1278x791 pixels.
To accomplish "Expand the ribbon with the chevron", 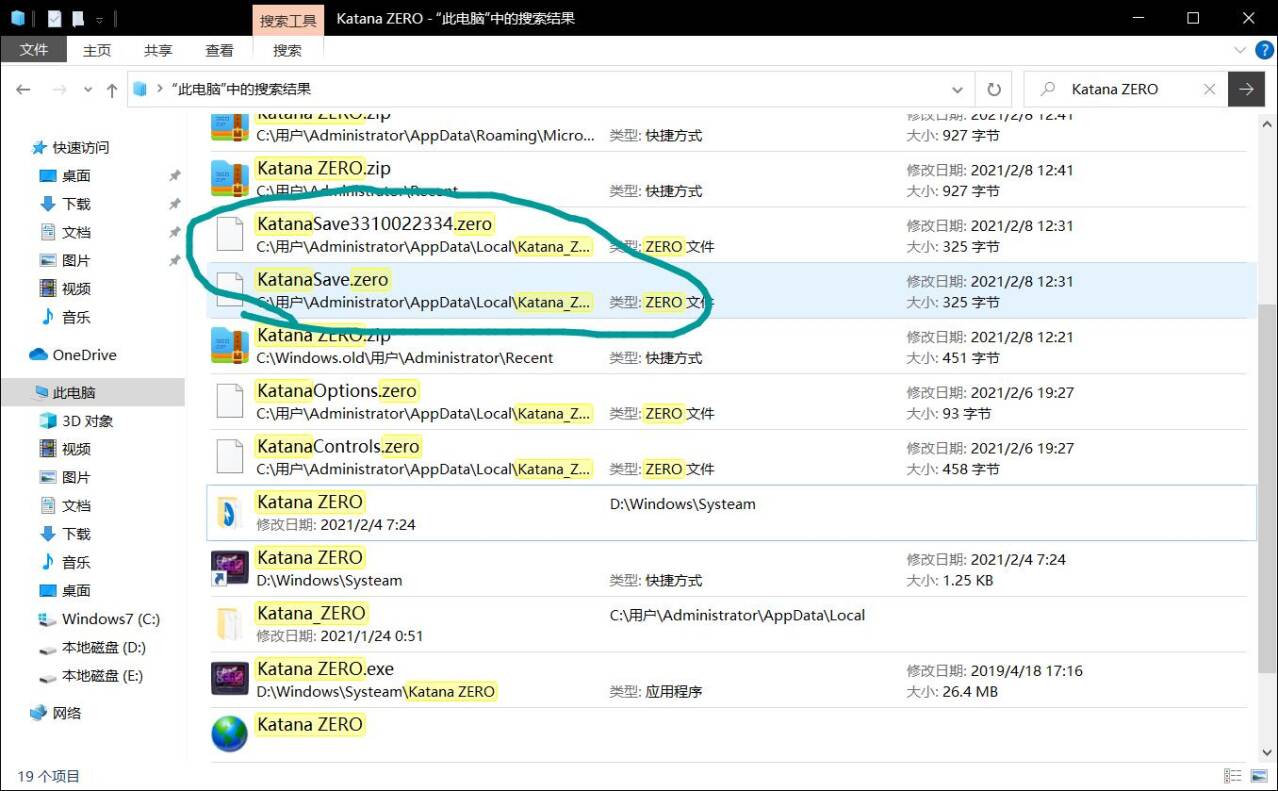I will [1241, 50].
